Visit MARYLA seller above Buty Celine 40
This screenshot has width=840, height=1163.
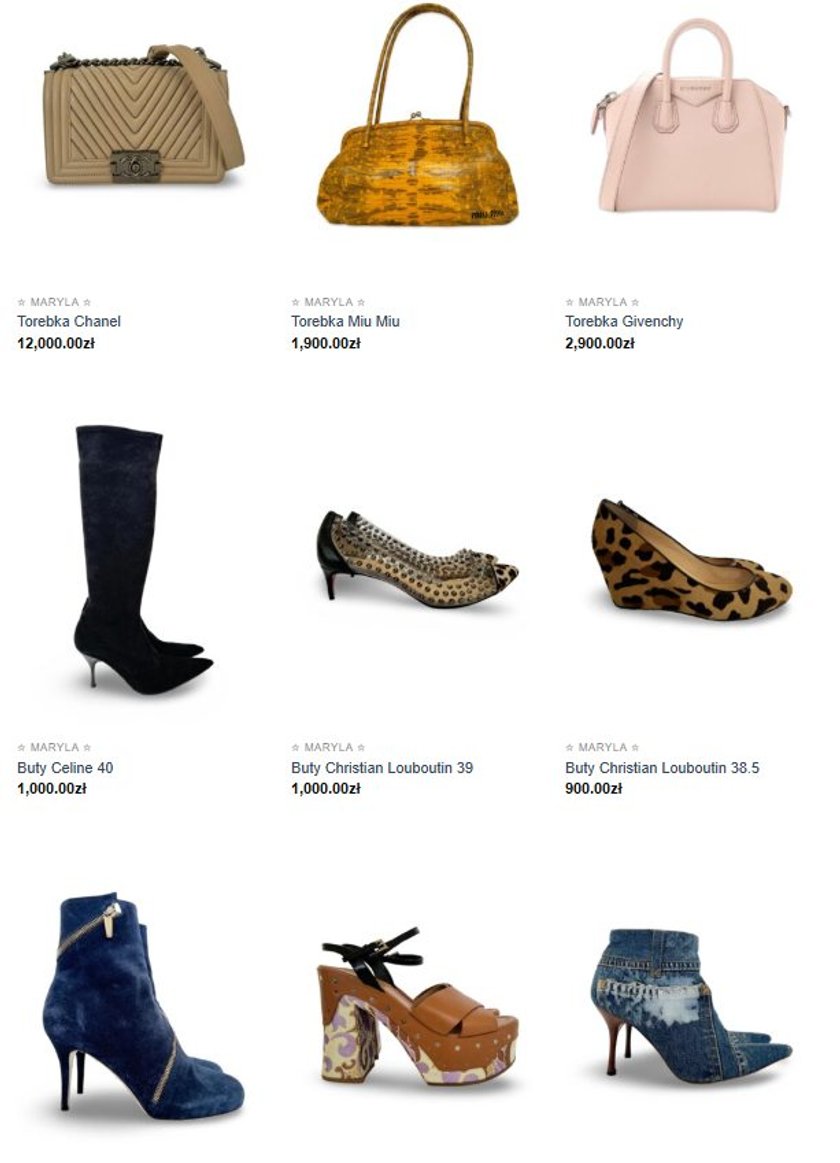(x=54, y=747)
